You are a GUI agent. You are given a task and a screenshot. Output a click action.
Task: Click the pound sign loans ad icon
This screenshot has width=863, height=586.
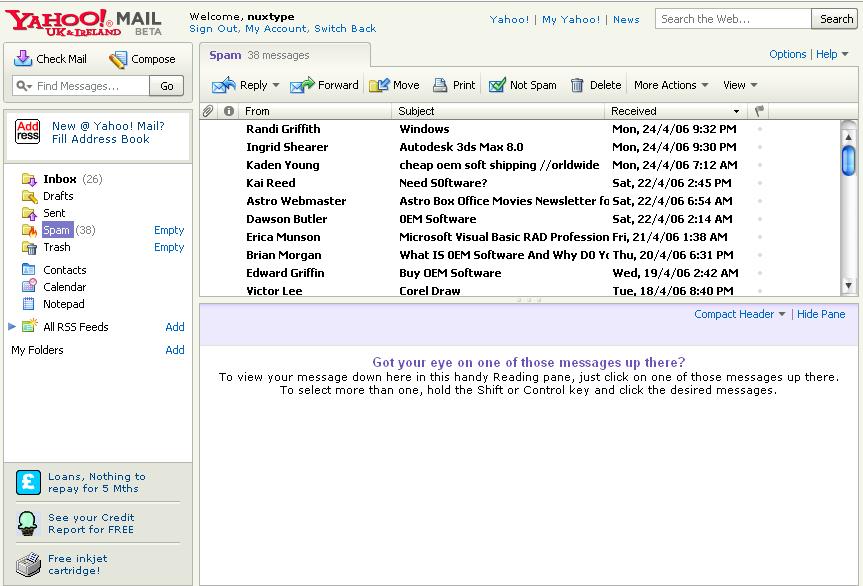28,483
